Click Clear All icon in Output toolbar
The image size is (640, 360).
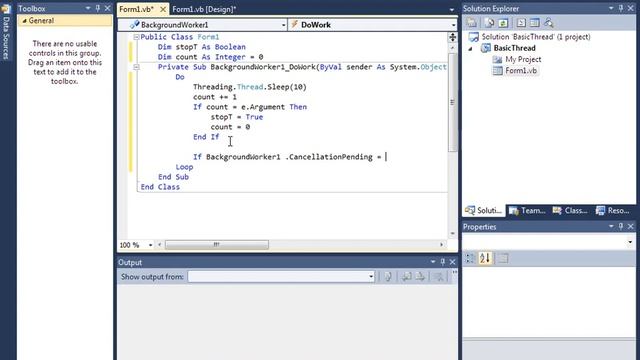pos(439,277)
